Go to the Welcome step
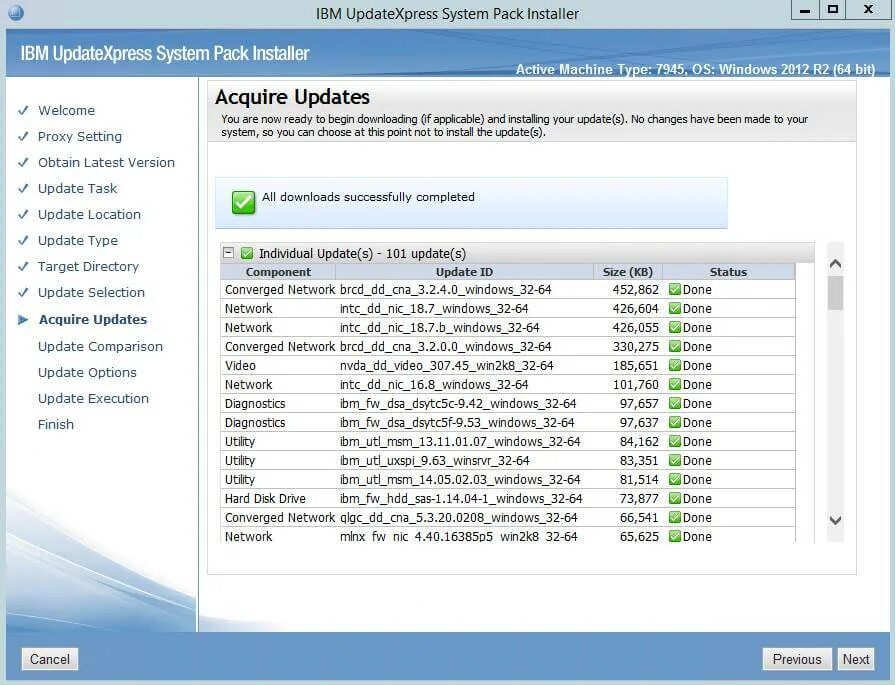895x685 pixels. (x=66, y=110)
